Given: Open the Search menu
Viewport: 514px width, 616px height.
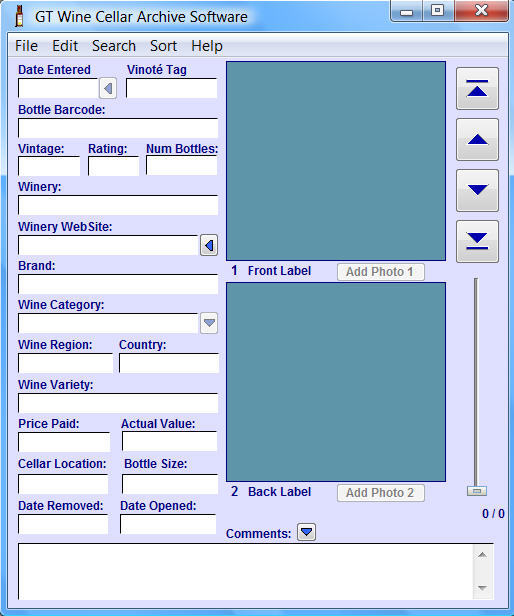Looking at the screenshot, I should pyautogui.click(x=114, y=46).
